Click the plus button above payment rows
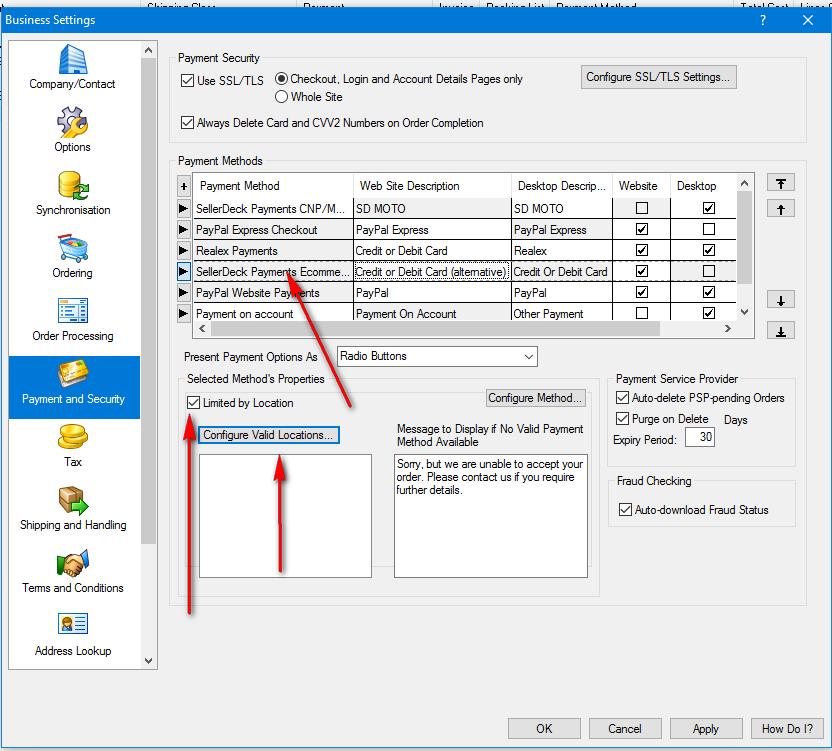 (184, 186)
